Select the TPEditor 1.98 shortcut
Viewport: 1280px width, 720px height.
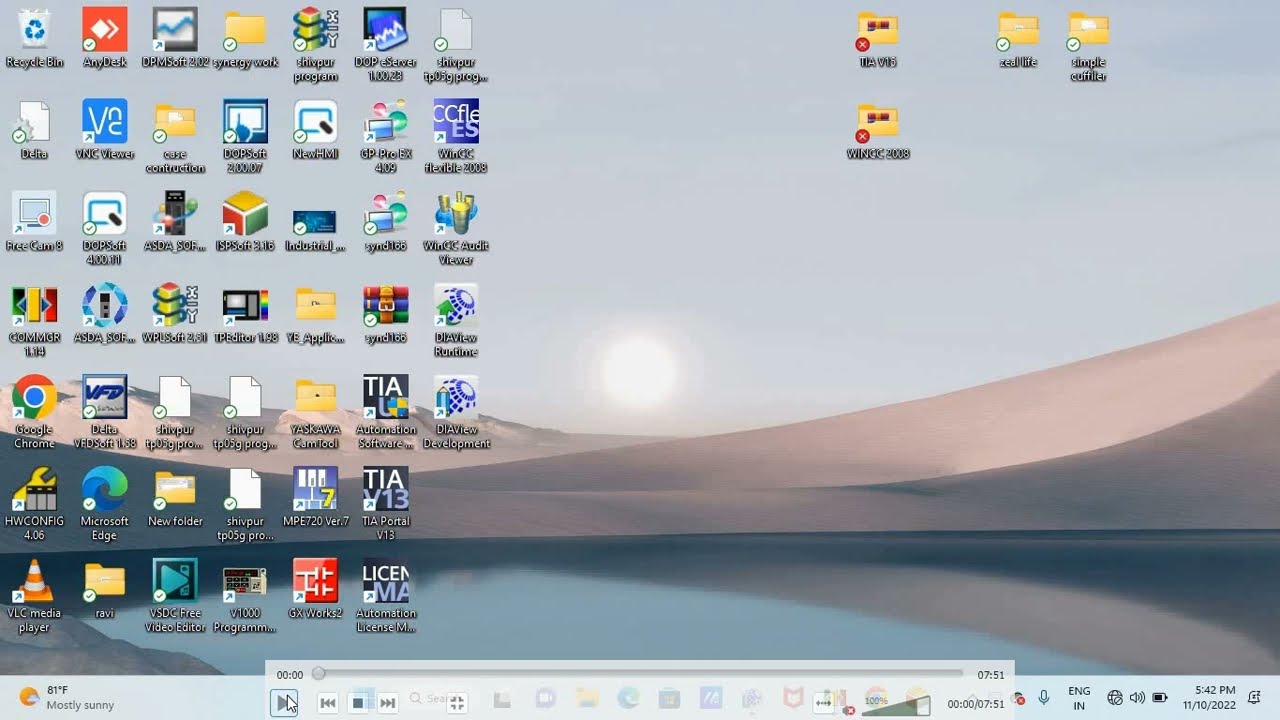click(x=245, y=314)
